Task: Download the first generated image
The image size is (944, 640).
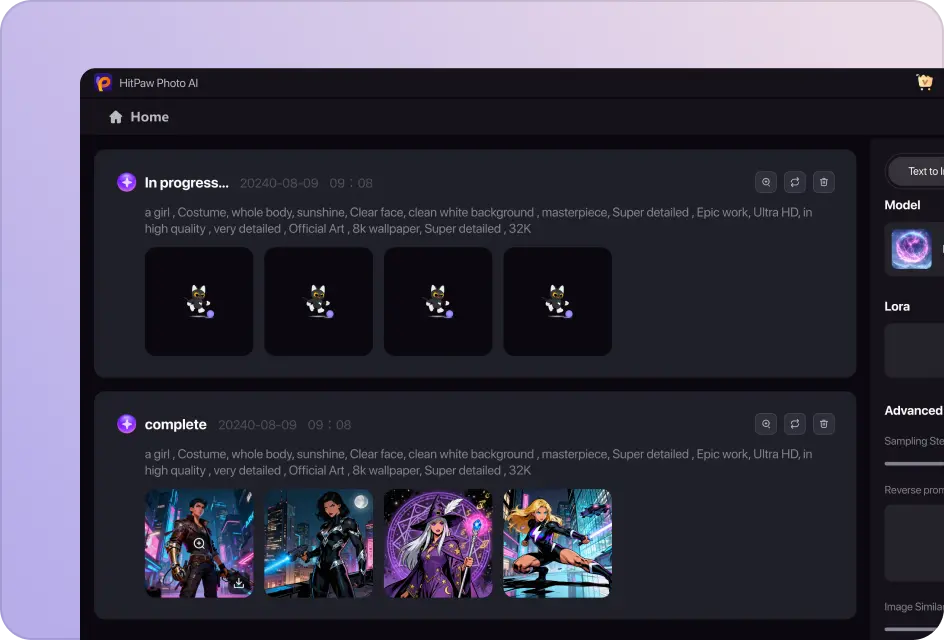Action: coord(238,582)
